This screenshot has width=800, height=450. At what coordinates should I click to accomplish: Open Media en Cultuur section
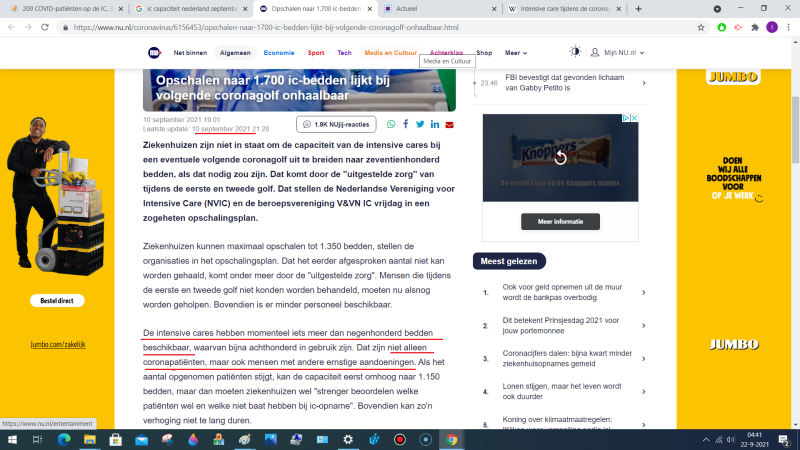tap(390, 53)
